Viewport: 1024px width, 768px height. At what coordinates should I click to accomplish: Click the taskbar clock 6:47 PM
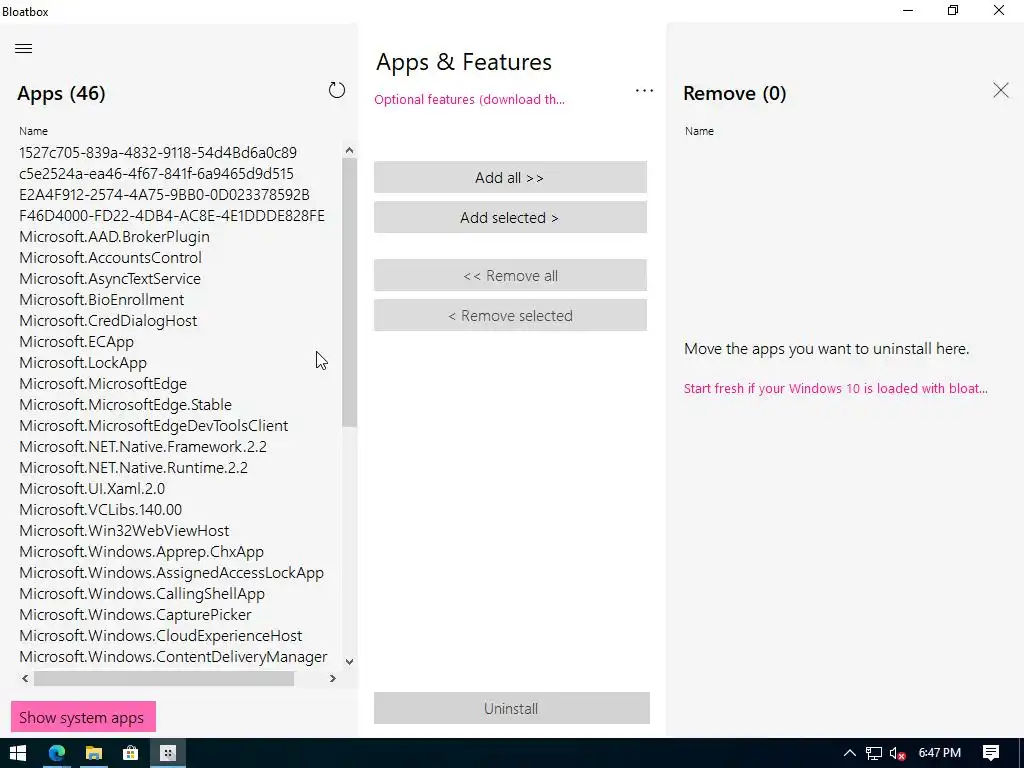pos(940,753)
